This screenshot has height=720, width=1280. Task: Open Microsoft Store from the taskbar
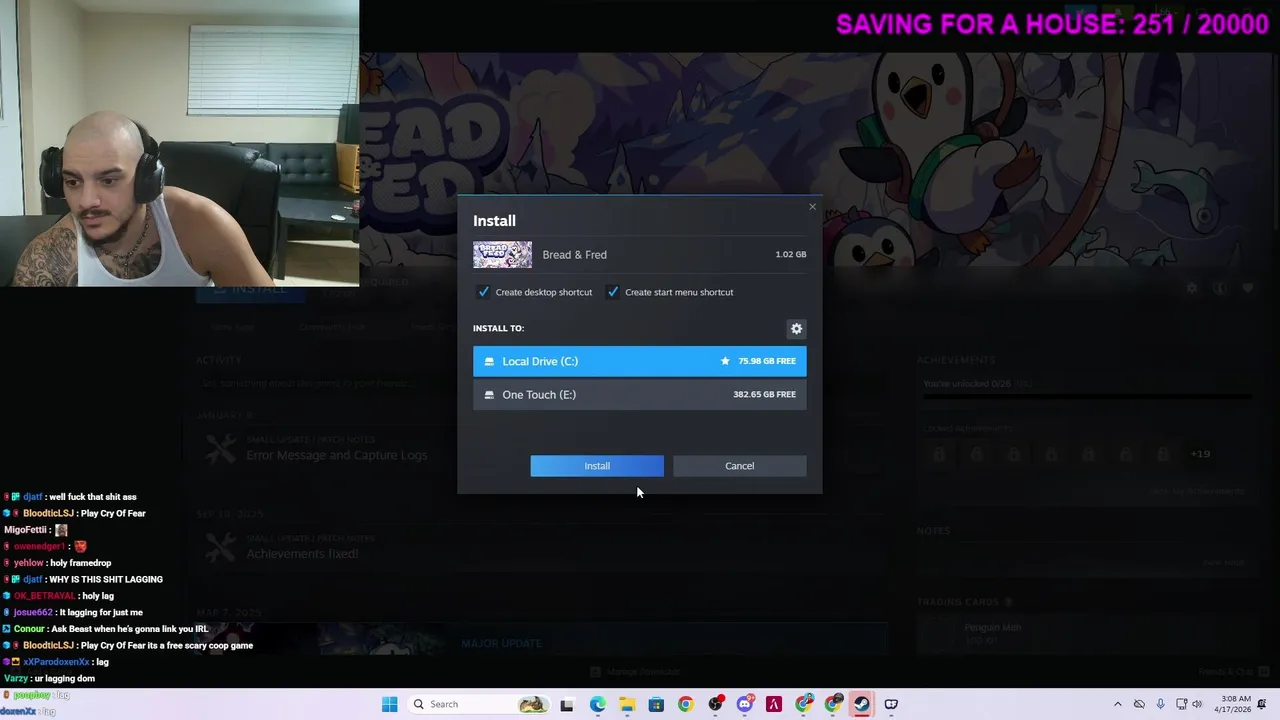tap(656, 704)
